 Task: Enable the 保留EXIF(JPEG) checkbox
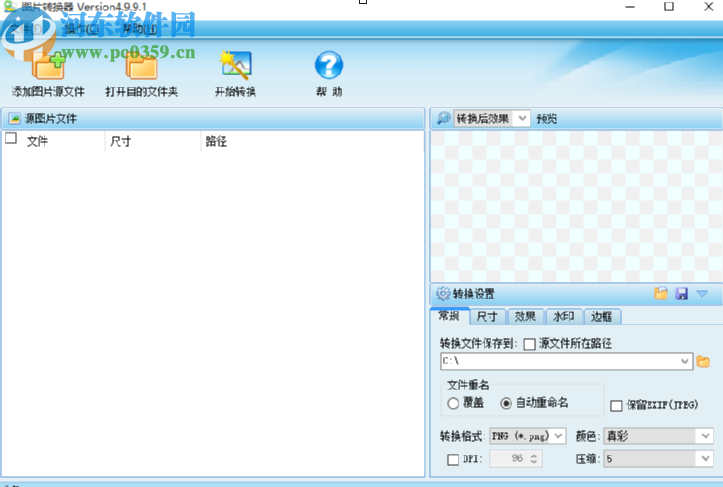pyautogui.click(x=616, y=406)
